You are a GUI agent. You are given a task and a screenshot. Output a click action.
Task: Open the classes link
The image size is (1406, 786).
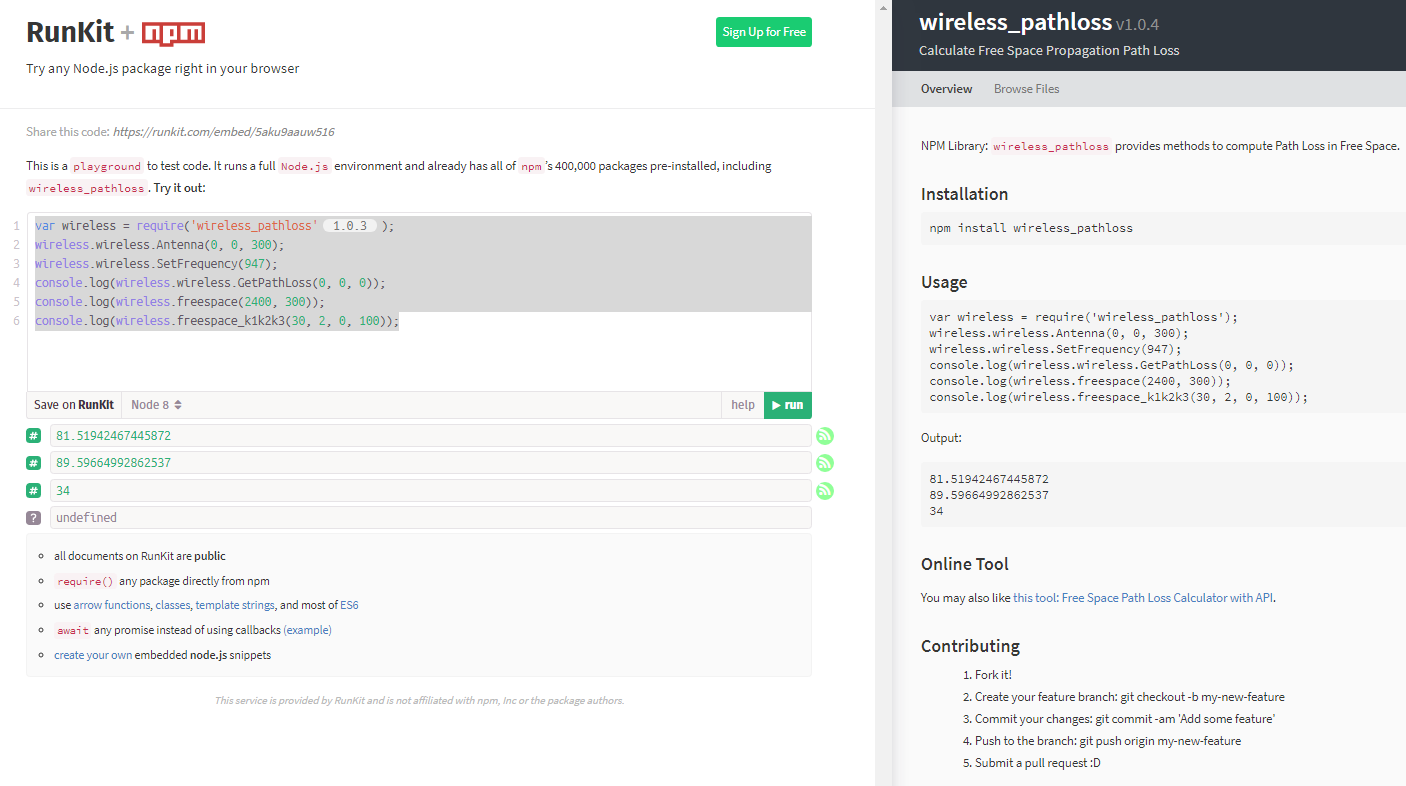[173, 605]
